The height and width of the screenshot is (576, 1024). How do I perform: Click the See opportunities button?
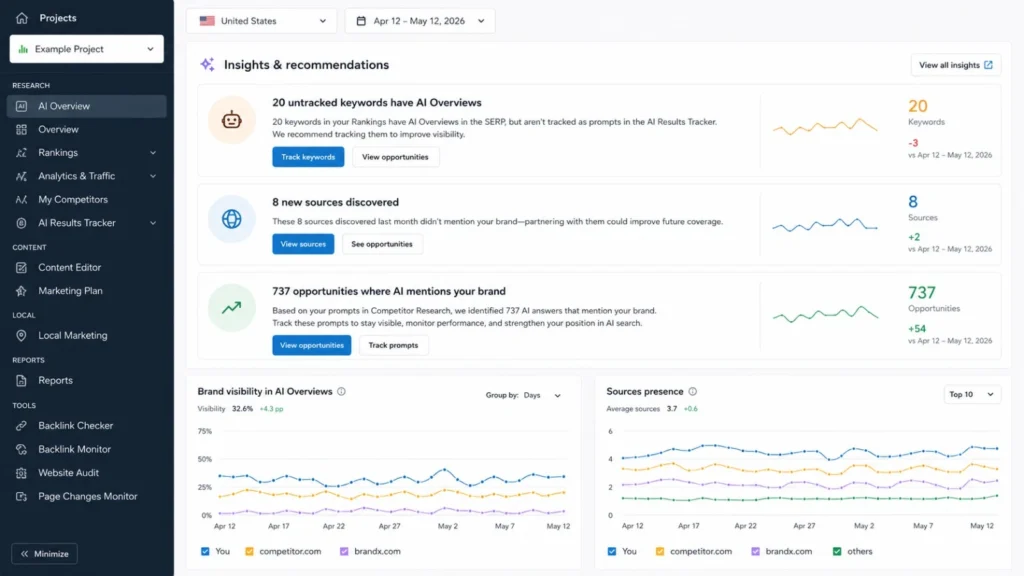point(382,244)
